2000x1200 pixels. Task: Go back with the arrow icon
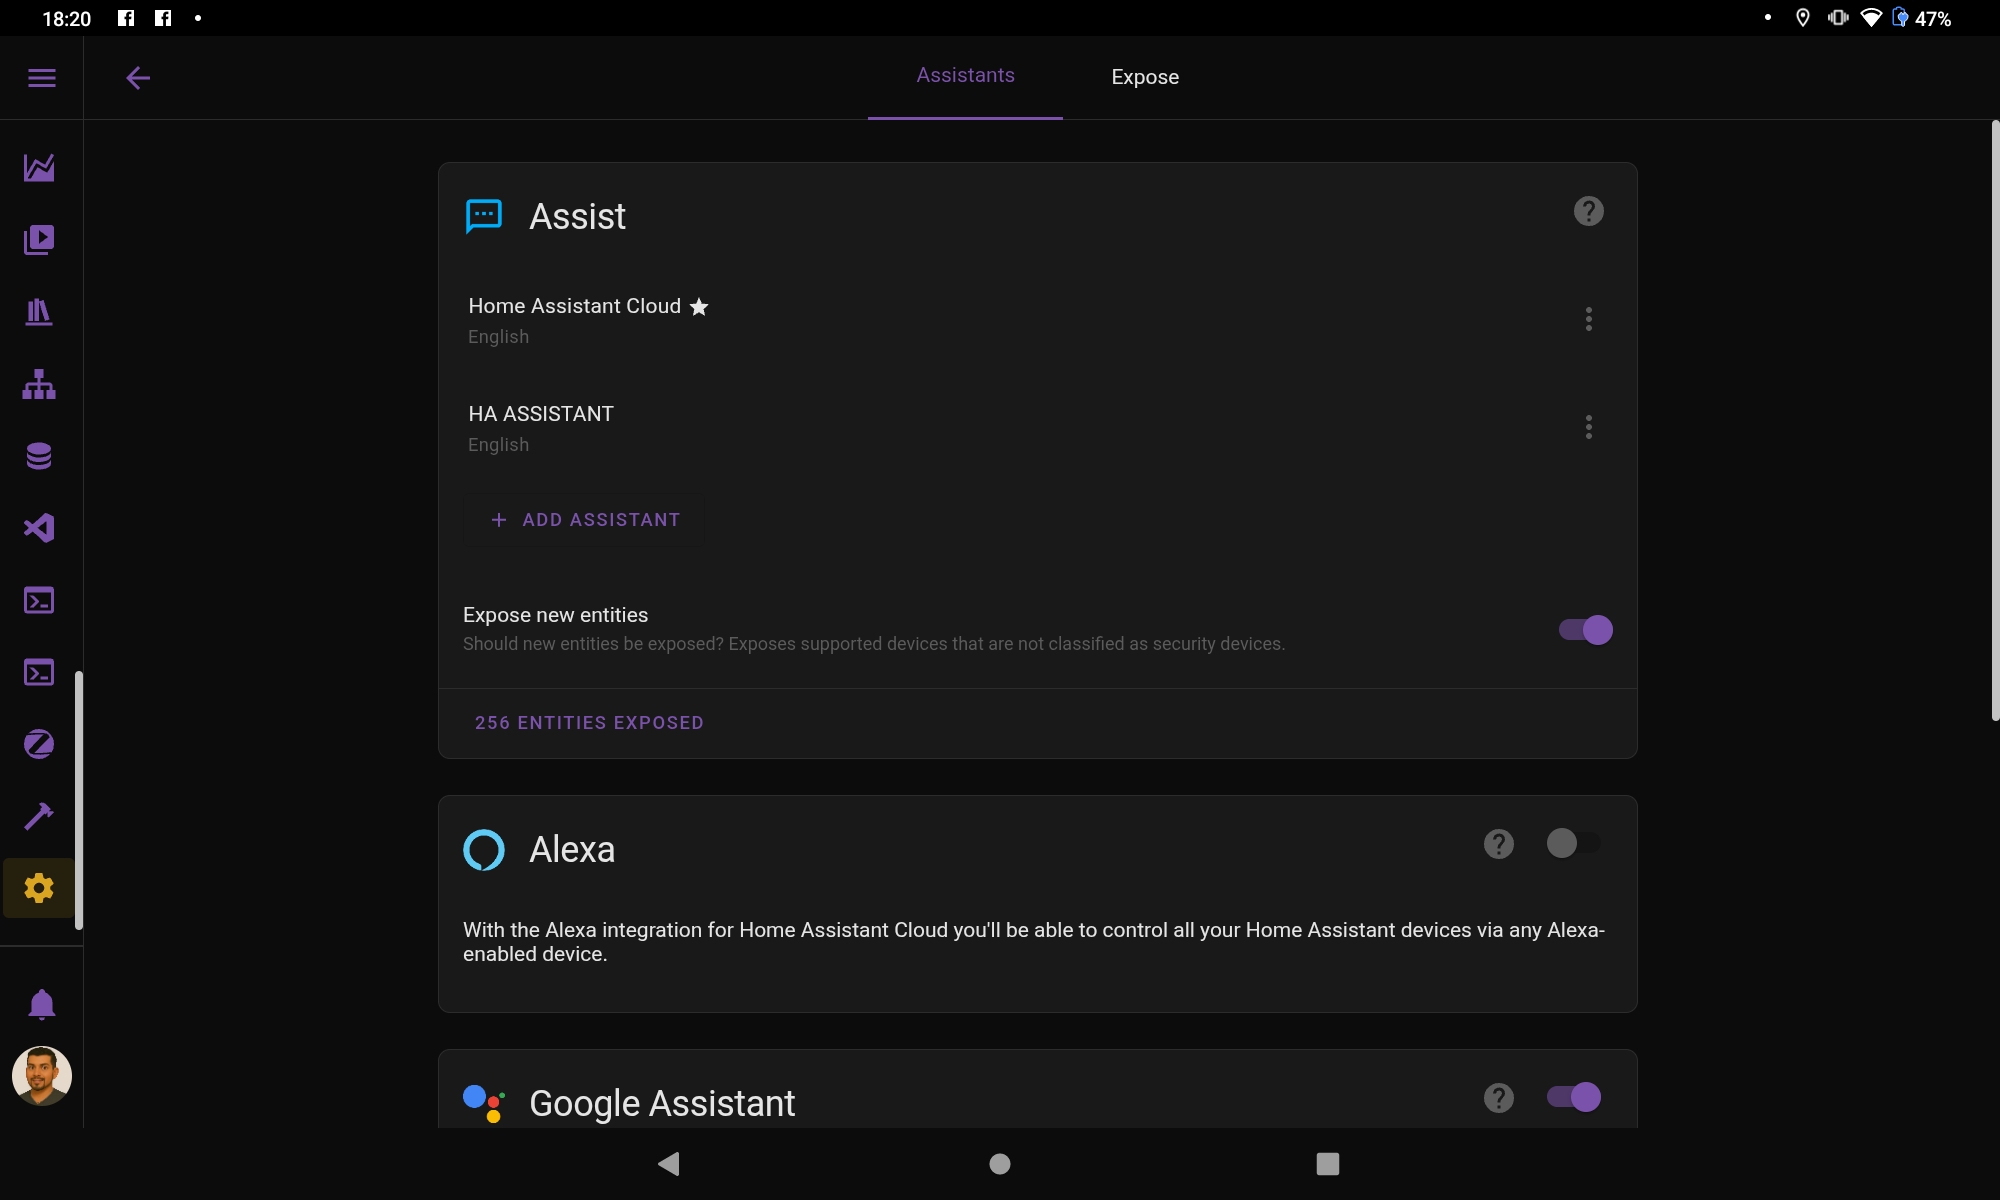point(138,78)
